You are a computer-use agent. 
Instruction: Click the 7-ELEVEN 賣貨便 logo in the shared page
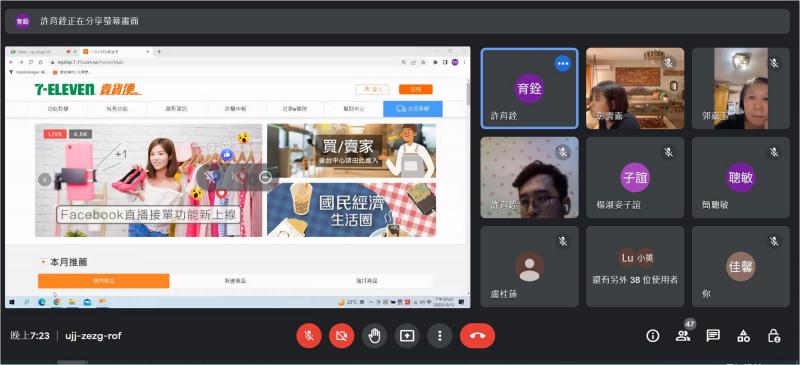[88, 90]
